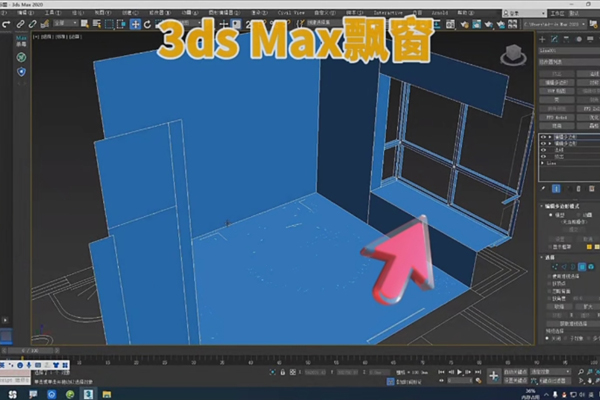600x400 pixels.
Task: Collapse the Edit Poly Mode rollout
Action: [x=542, y=206]
